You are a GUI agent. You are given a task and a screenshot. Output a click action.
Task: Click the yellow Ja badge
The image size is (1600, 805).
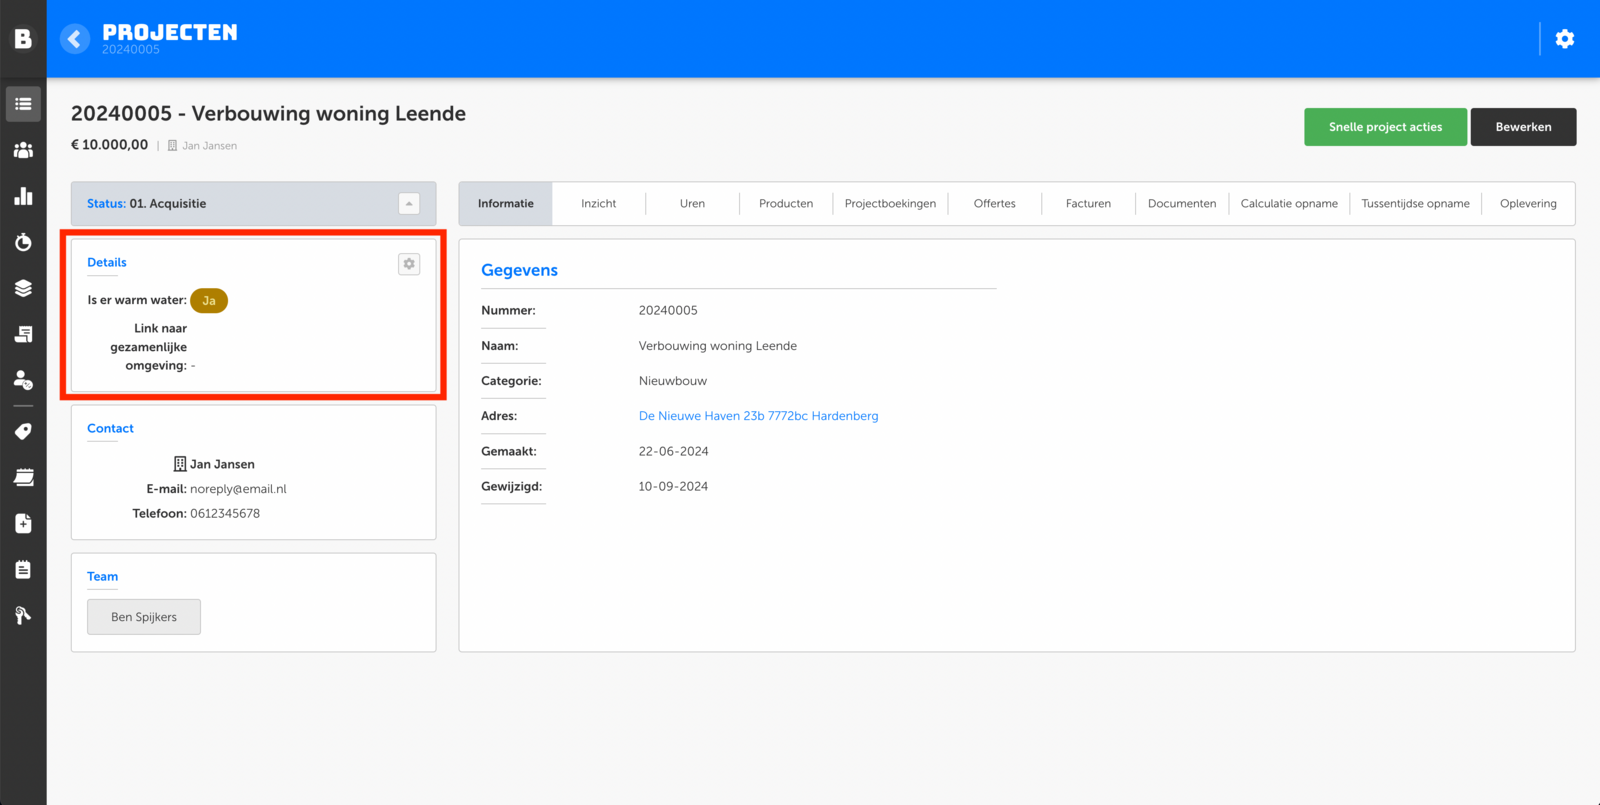(209, 301)
